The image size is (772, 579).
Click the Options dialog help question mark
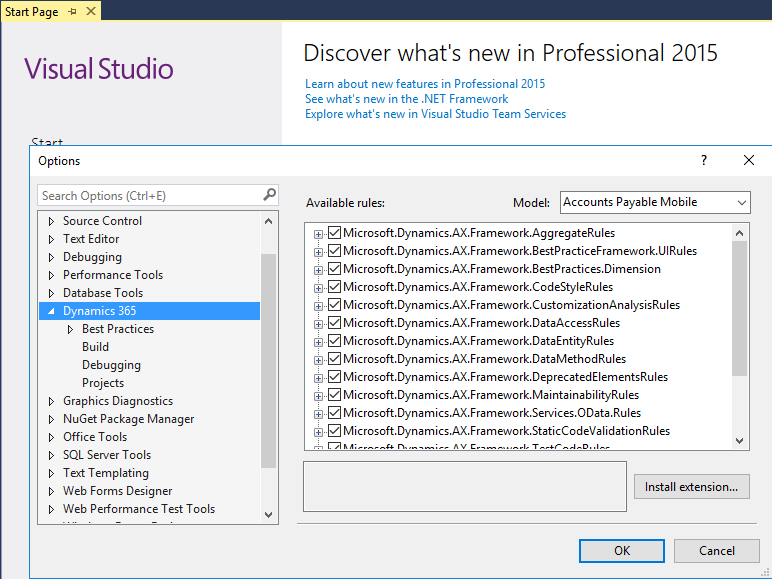(x=704, y=160)
